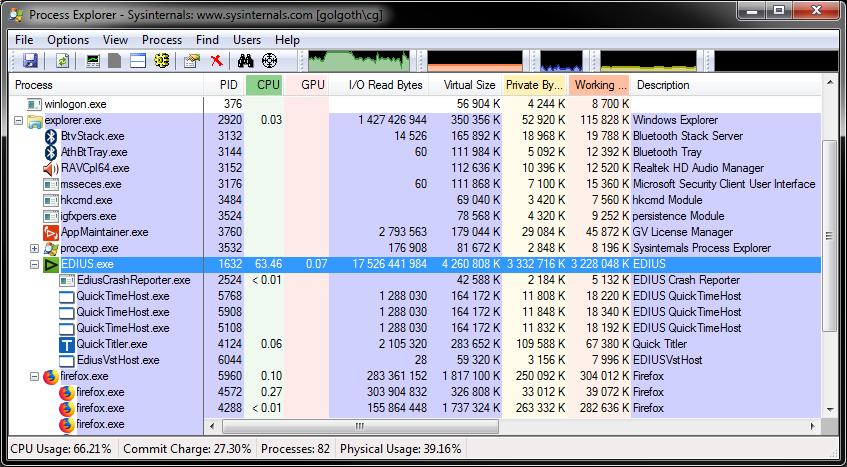Viewport: 847px width, 467px height.
Task: Open the Users menu
Action: click(247, 40)
